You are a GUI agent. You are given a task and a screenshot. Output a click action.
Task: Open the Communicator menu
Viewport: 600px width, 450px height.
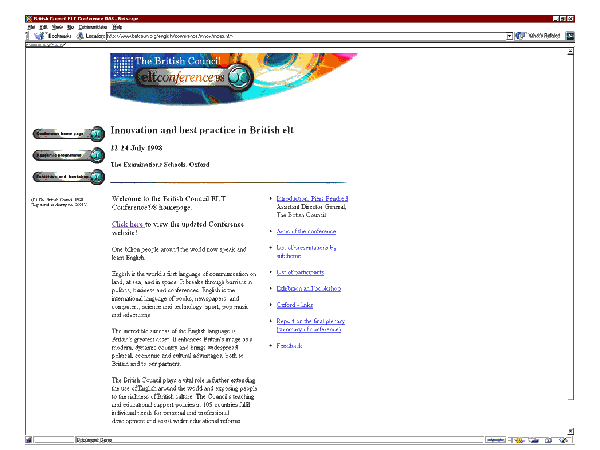click(x=93, y=27)
